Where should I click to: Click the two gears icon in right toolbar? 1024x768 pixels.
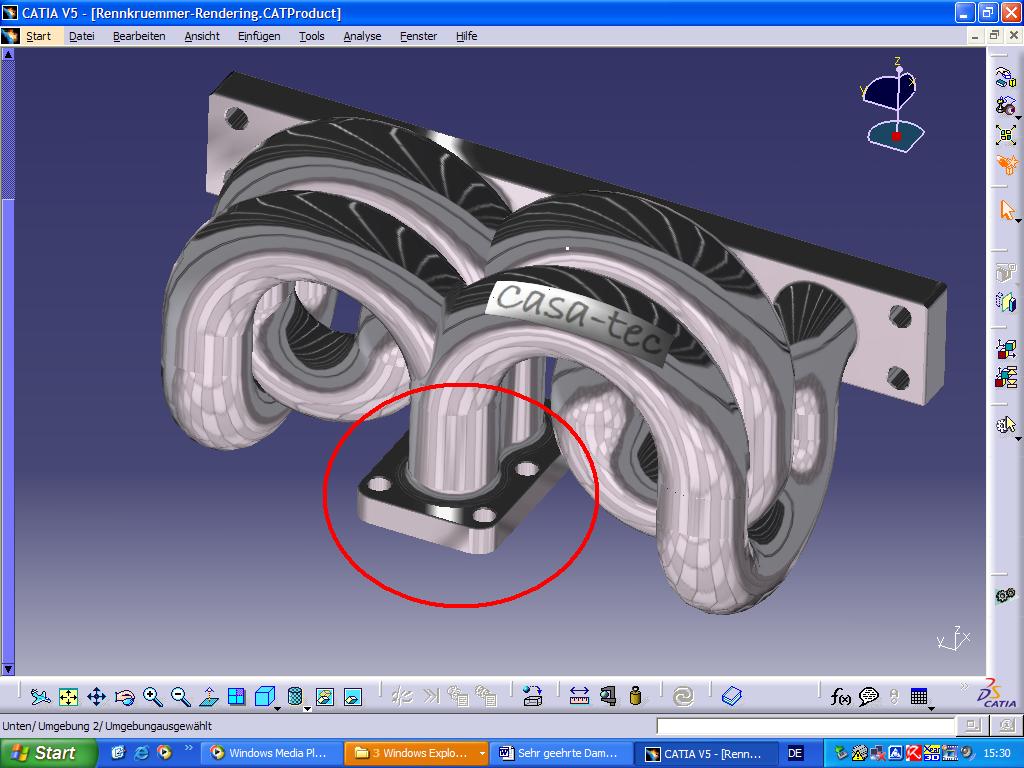pyautogui.click(x=1006, y=595)
